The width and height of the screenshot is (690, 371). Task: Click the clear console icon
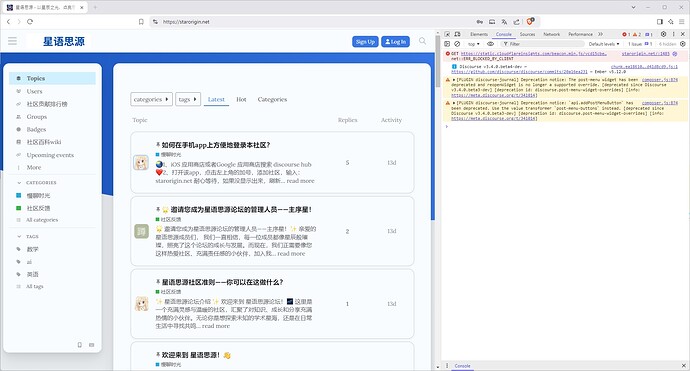pos(457,44)
